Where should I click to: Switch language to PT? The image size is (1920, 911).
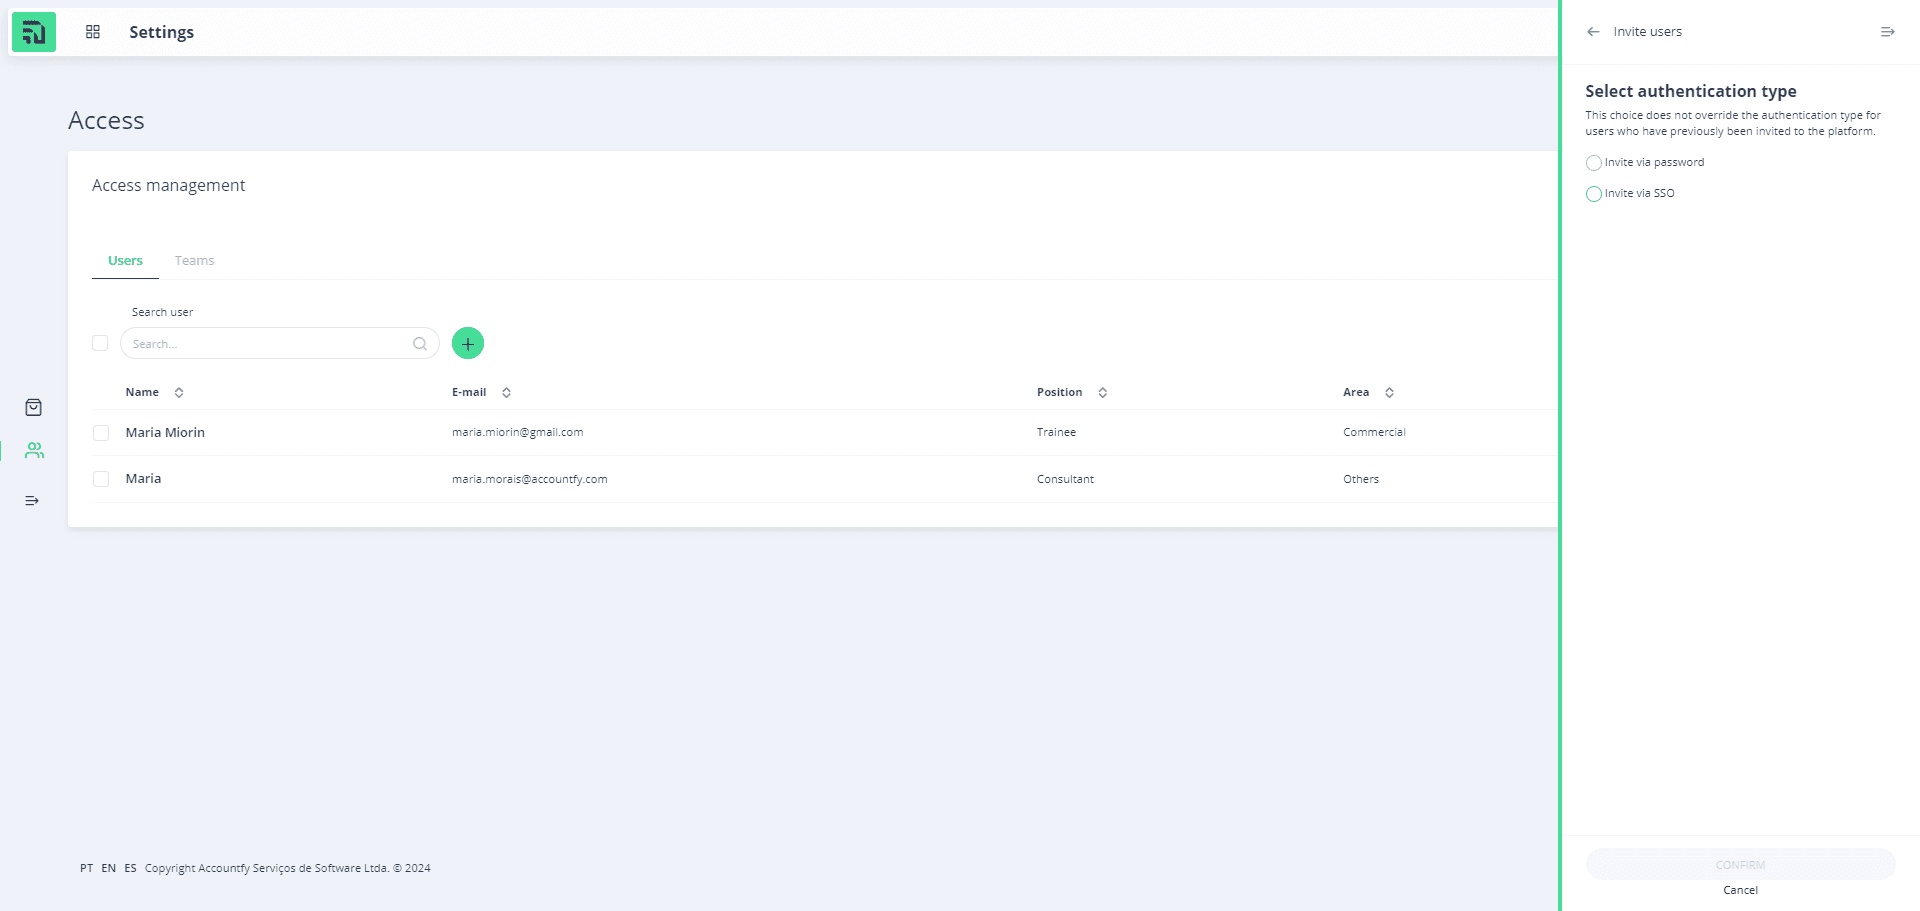click(x=87, y=868)
